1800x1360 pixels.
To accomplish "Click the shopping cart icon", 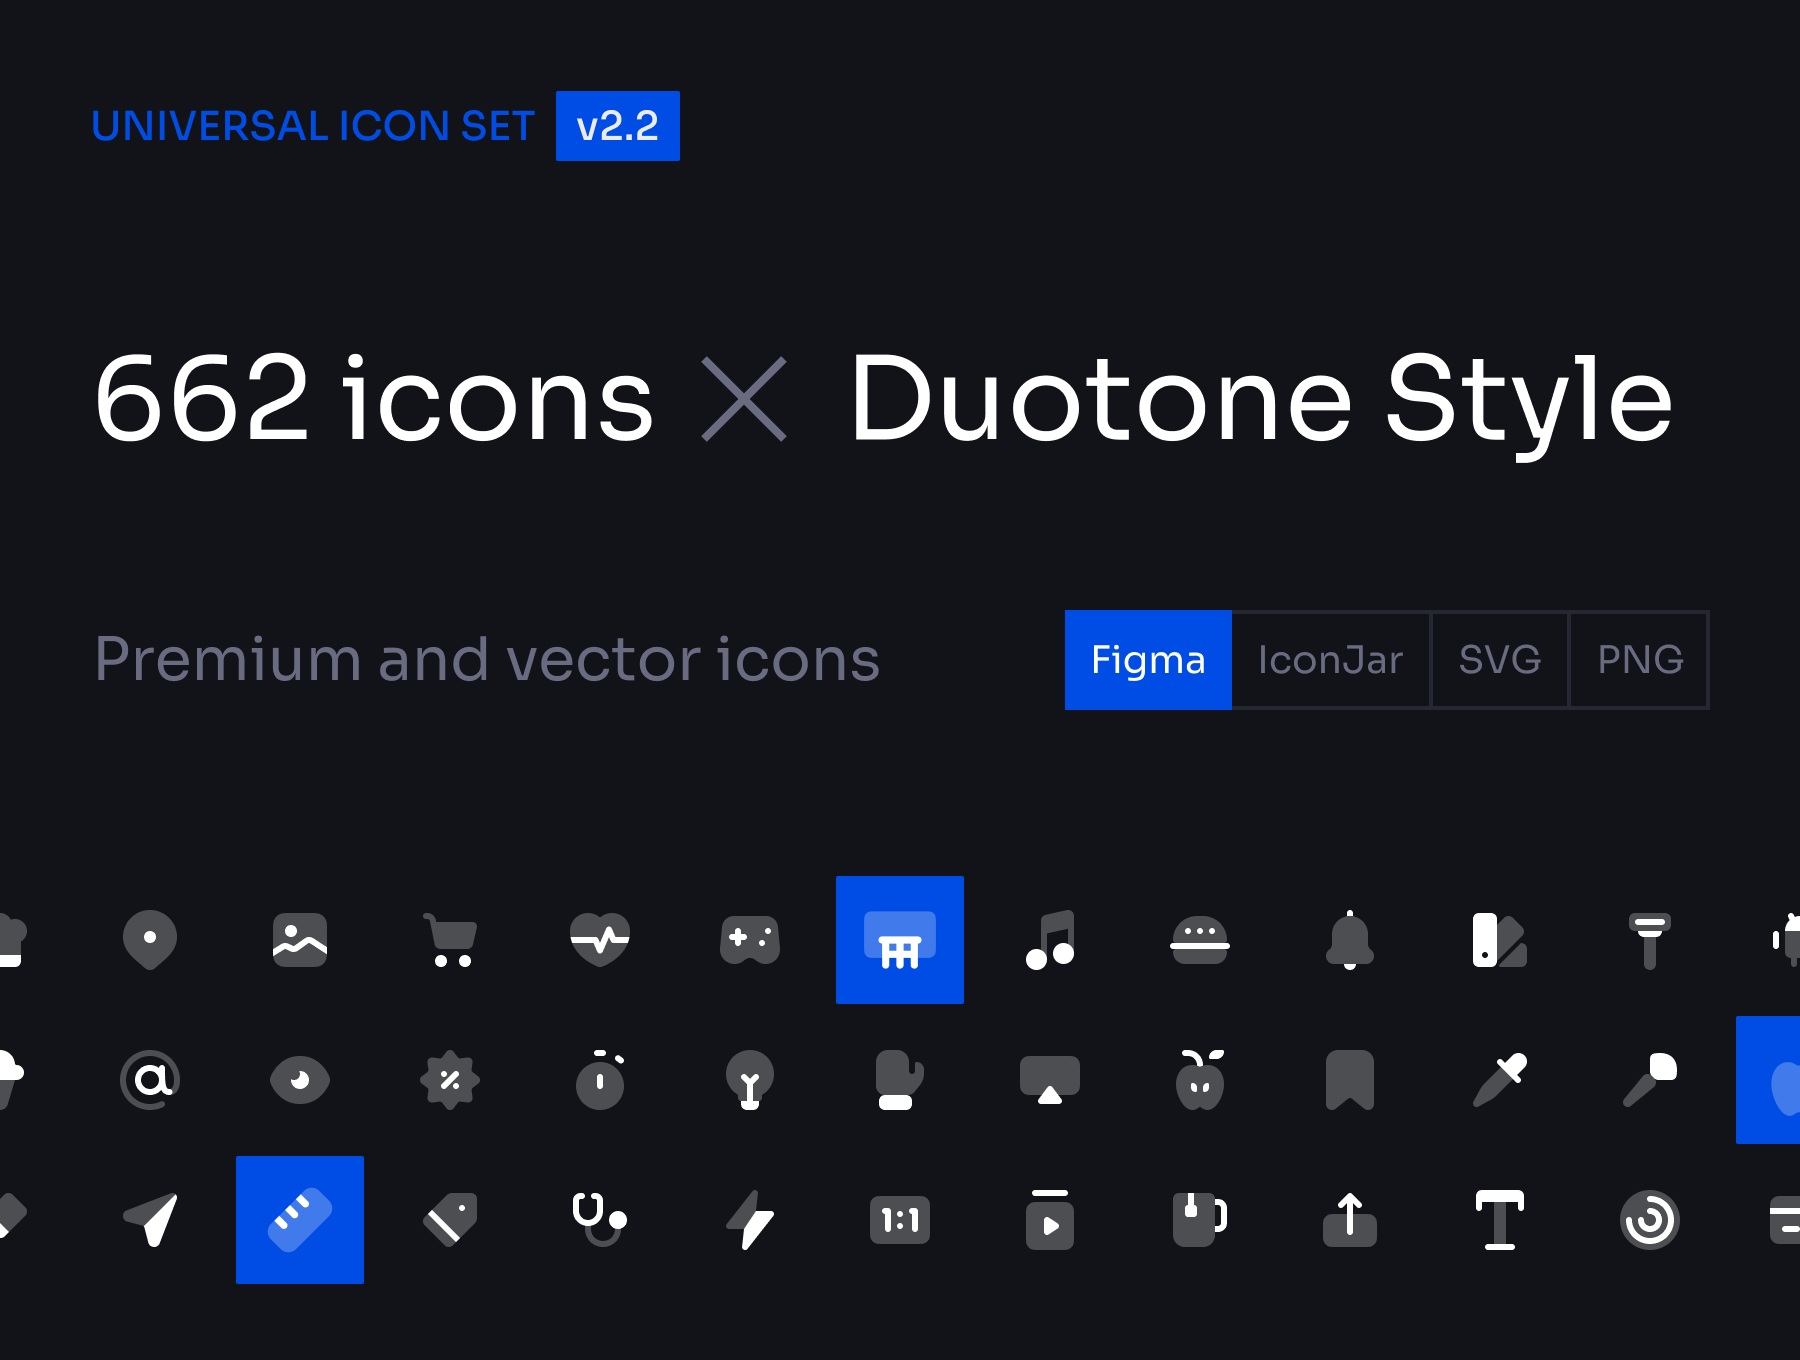I will point(450,940).
